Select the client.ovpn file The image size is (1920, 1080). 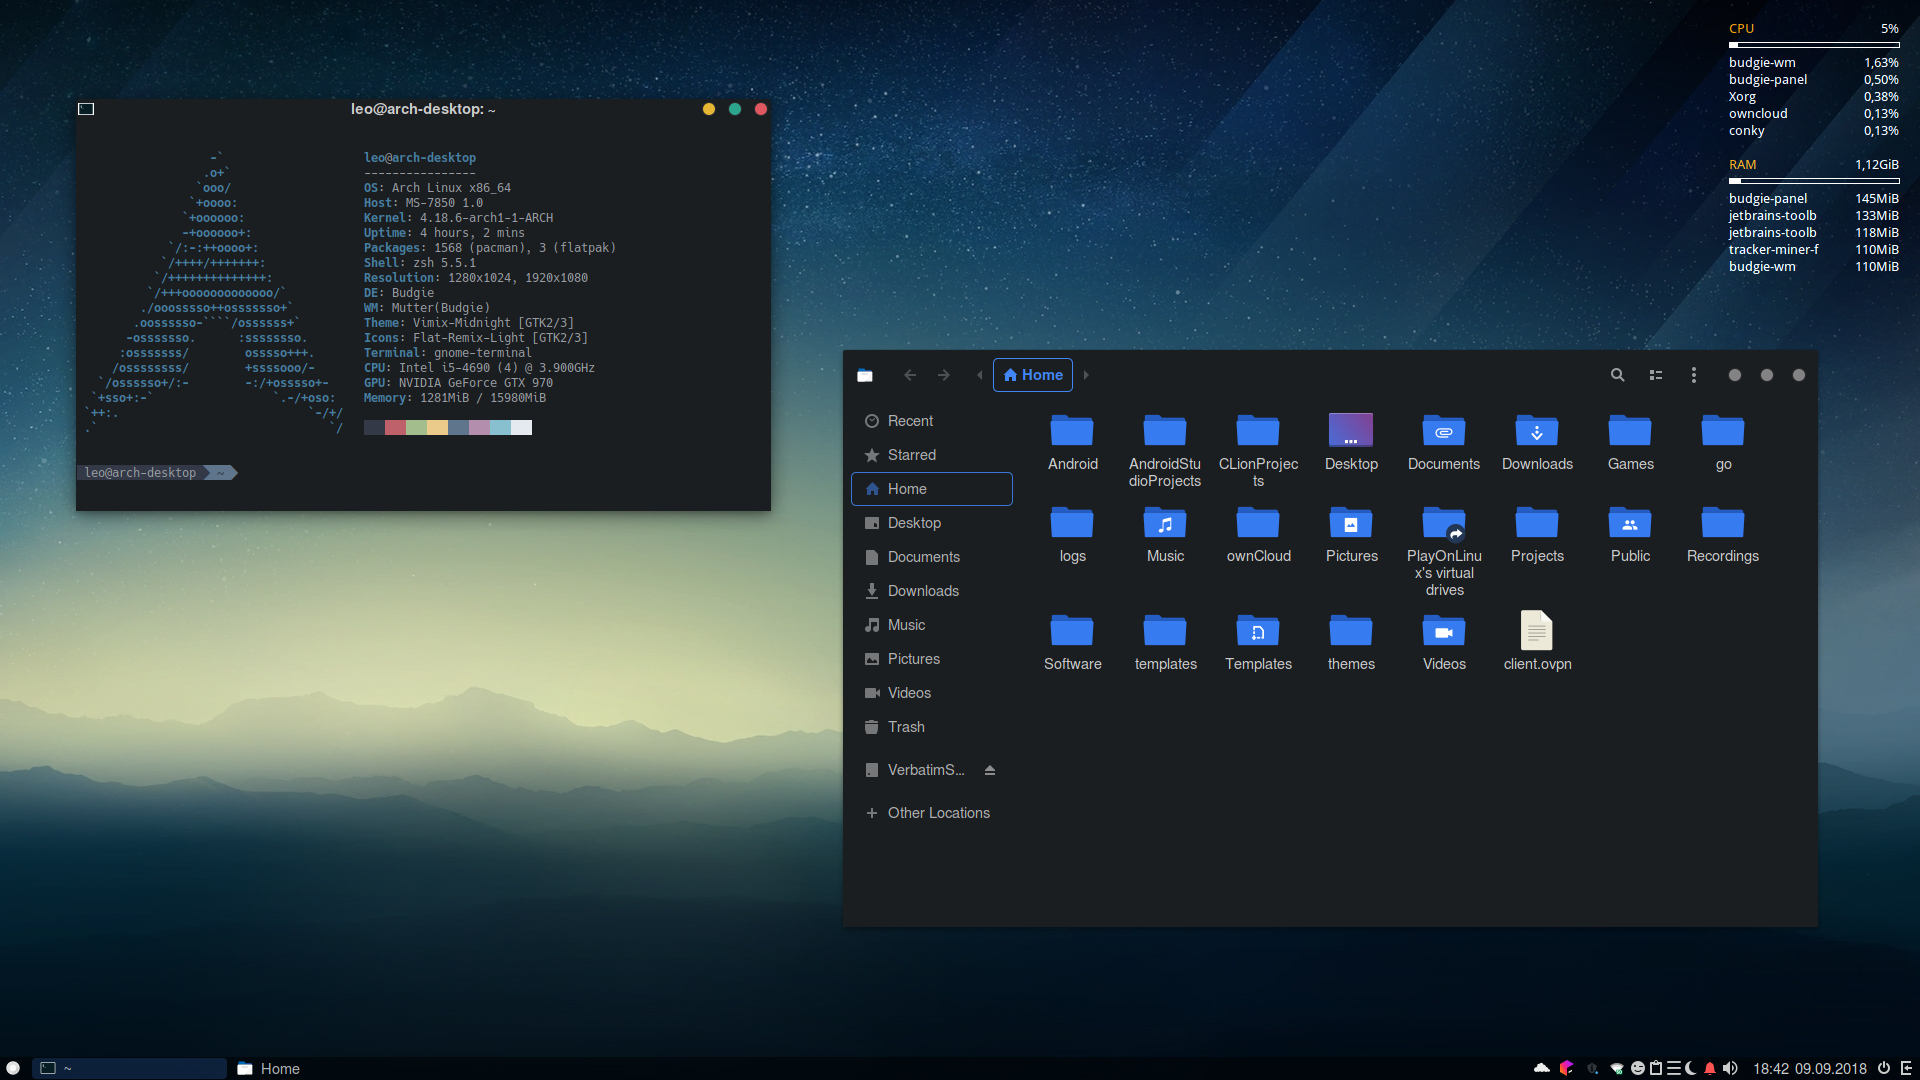(1537, 642)
